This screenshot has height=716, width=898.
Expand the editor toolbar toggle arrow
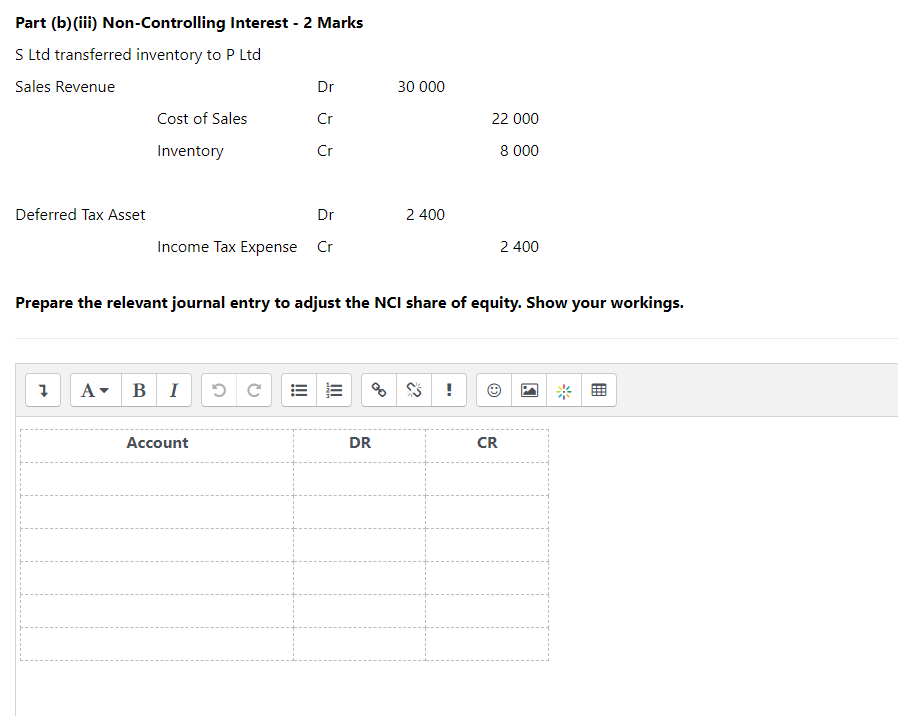click(43, 390)
